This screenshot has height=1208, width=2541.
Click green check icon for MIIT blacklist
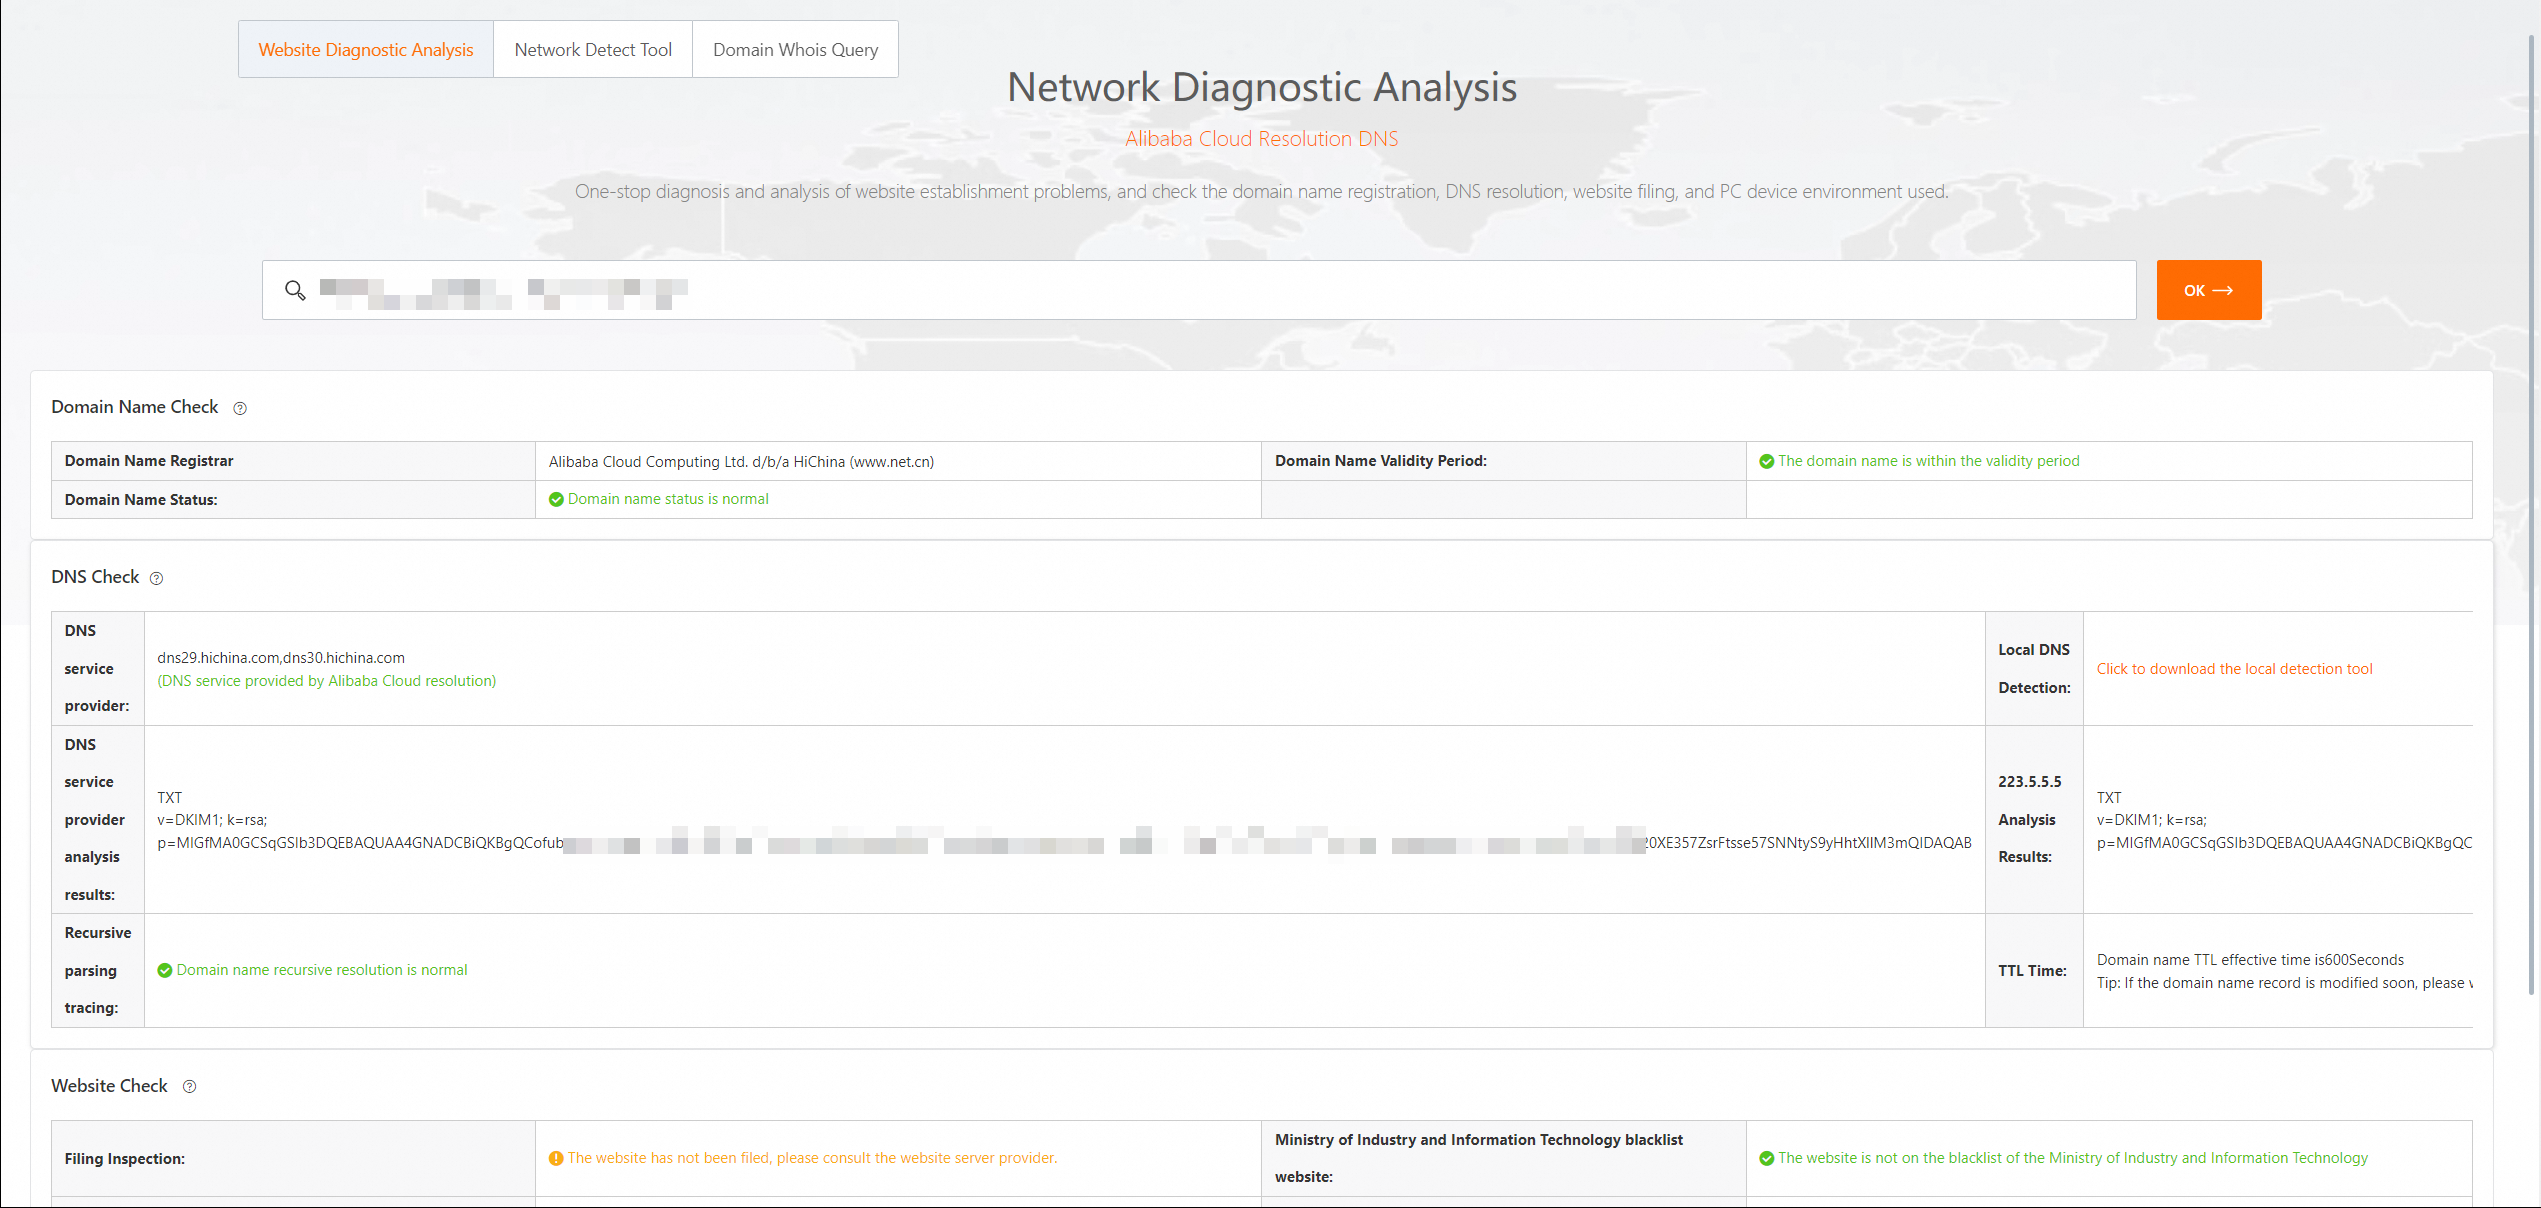(x=1766, y=1158)
